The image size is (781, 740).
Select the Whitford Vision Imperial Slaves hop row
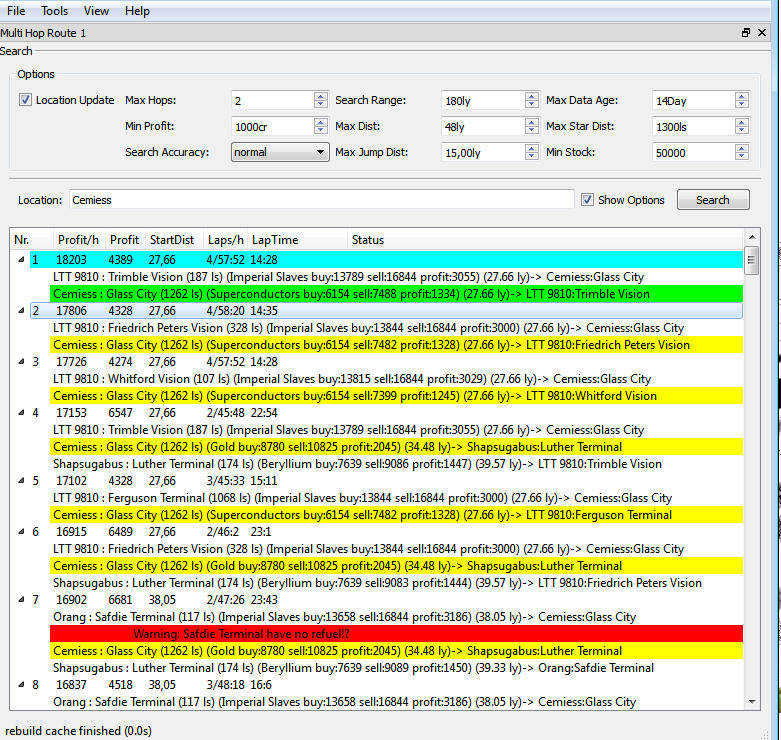click(396, 378)
